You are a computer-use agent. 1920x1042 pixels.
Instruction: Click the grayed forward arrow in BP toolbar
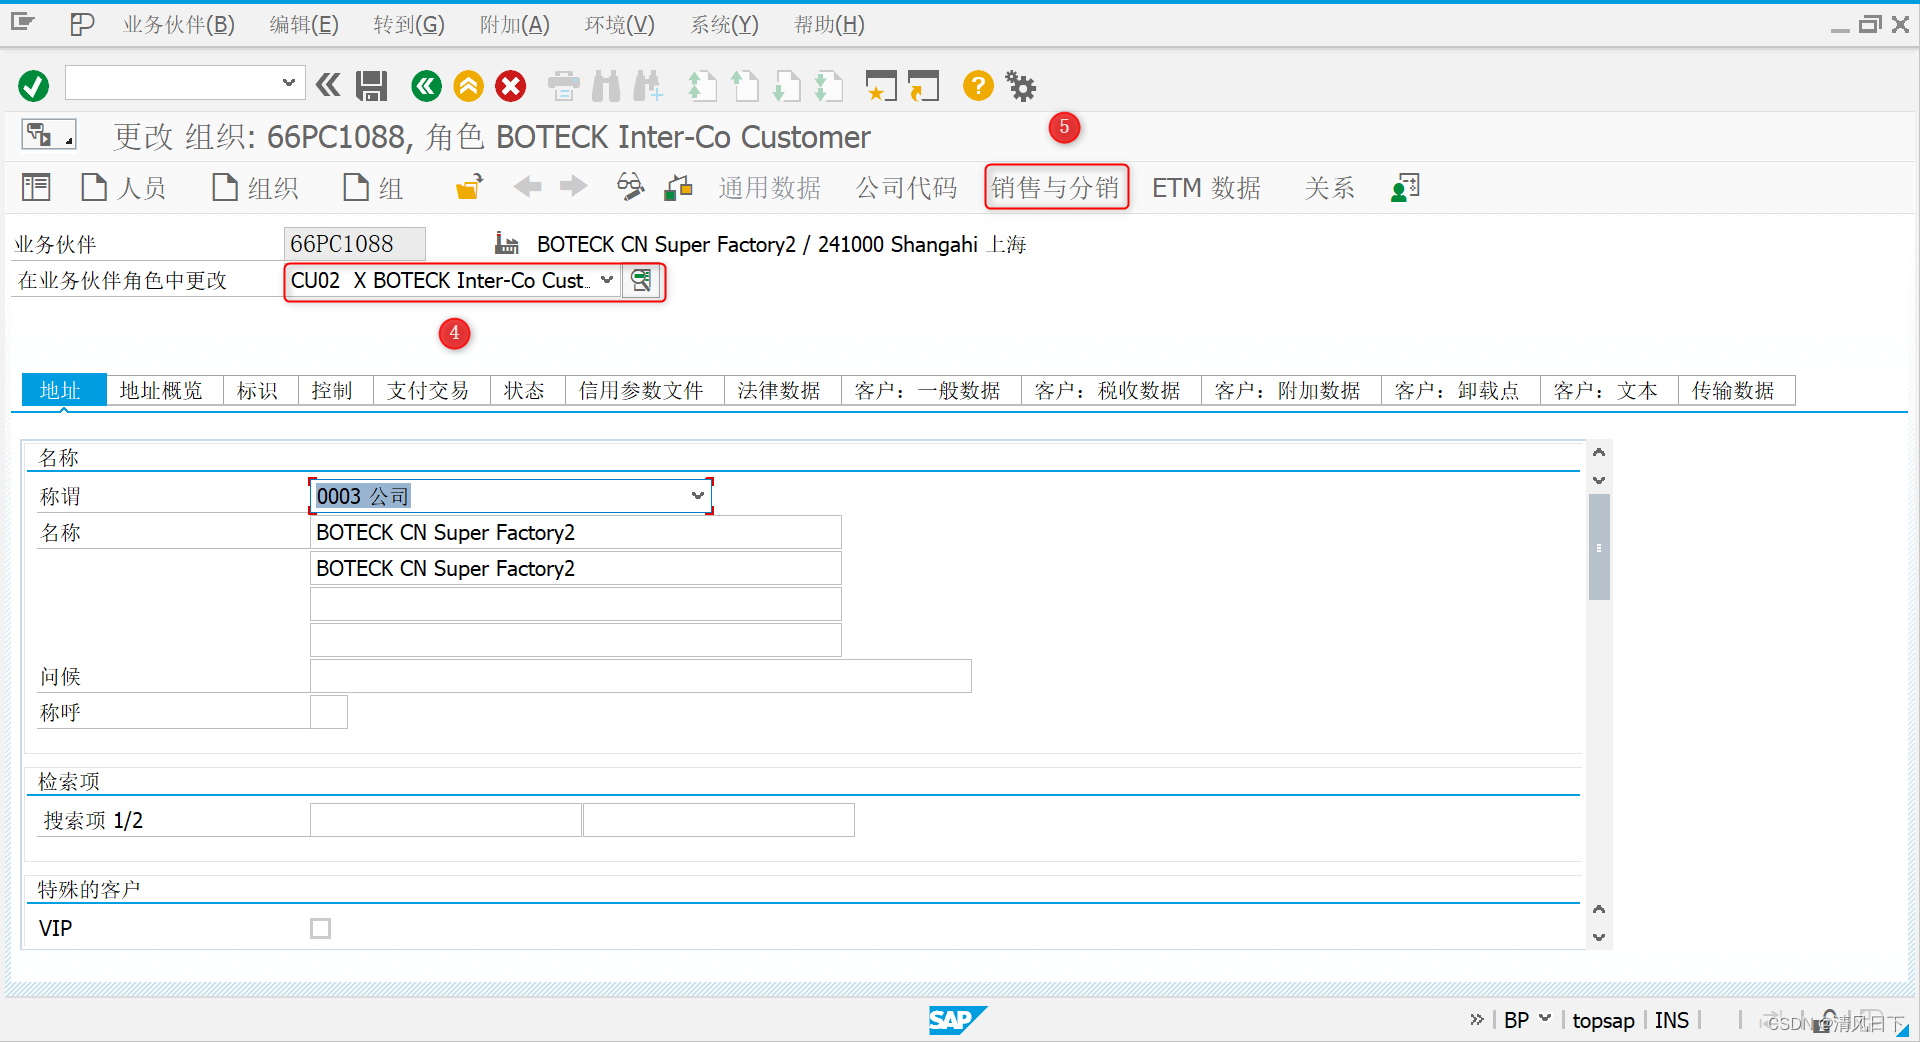click(x=573, y=187)
